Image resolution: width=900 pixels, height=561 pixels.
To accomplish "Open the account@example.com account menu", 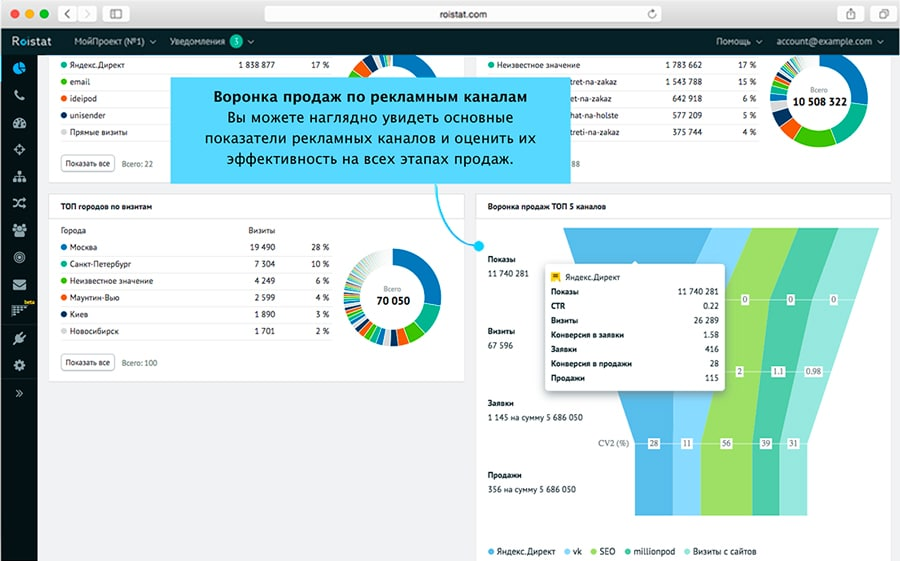I will pos(829,41).
